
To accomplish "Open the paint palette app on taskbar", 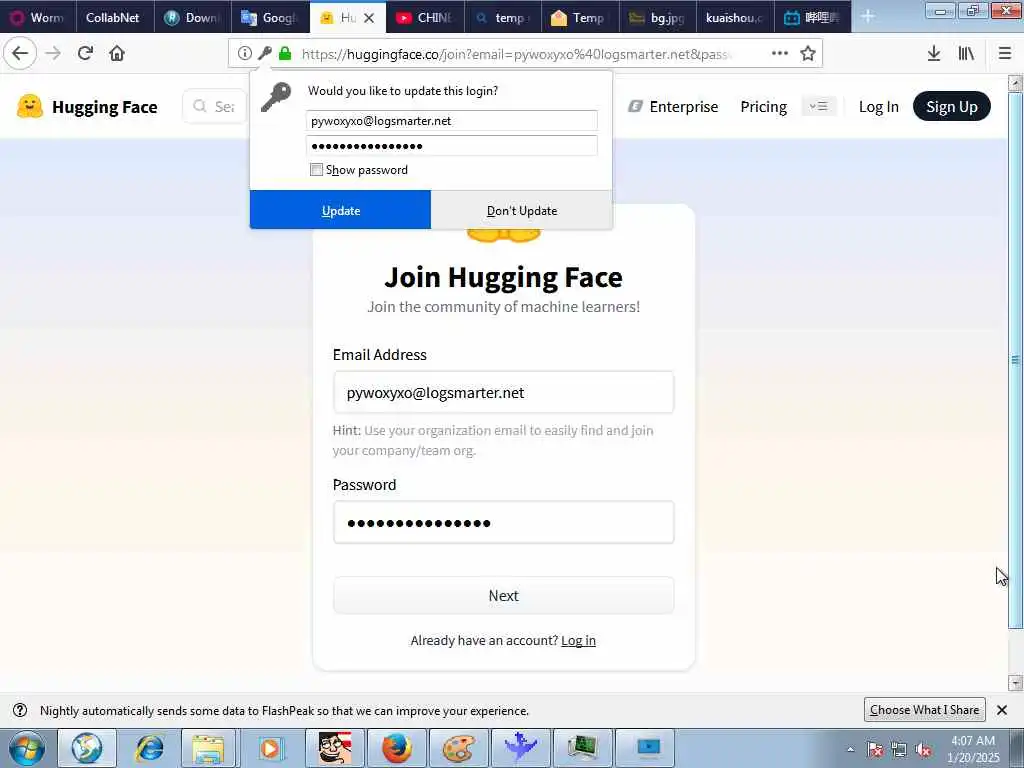I will coord(458,748).
